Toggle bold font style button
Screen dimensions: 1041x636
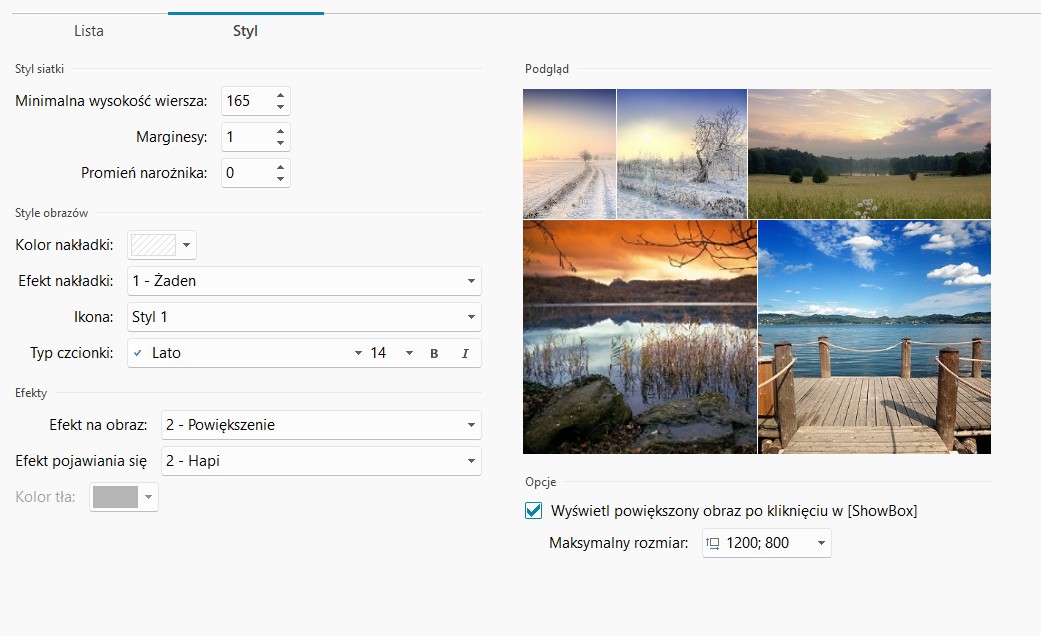pos(434,353)
